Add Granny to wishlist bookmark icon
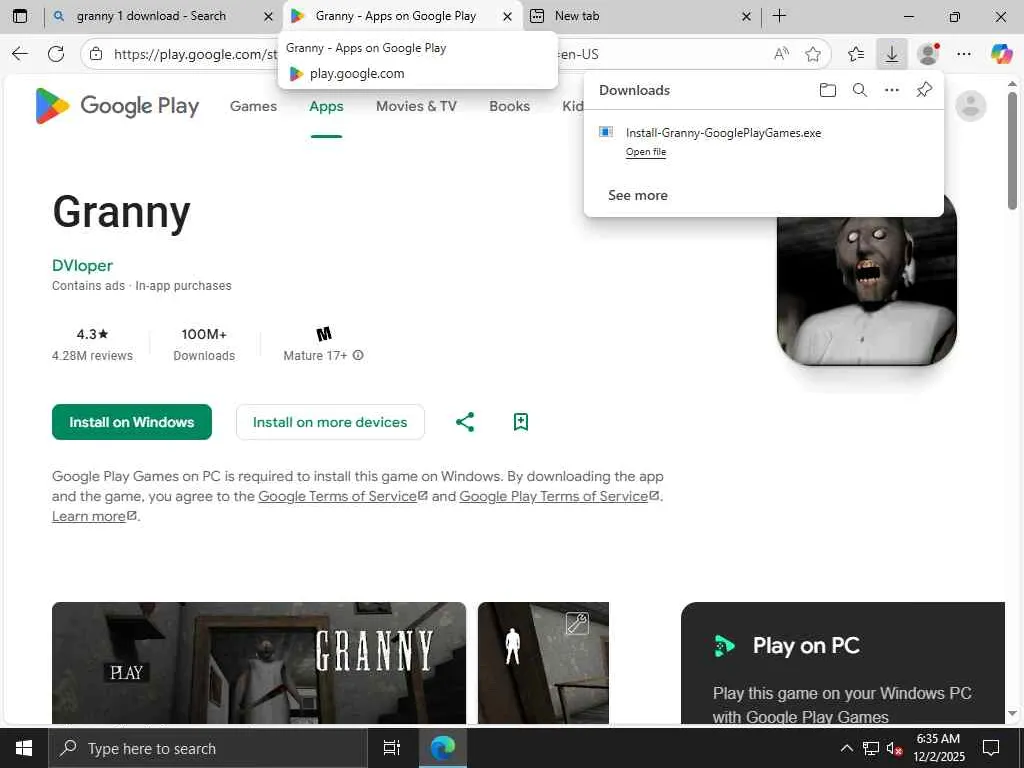This screenshot has width=1024, height=768. click(520, 422)
